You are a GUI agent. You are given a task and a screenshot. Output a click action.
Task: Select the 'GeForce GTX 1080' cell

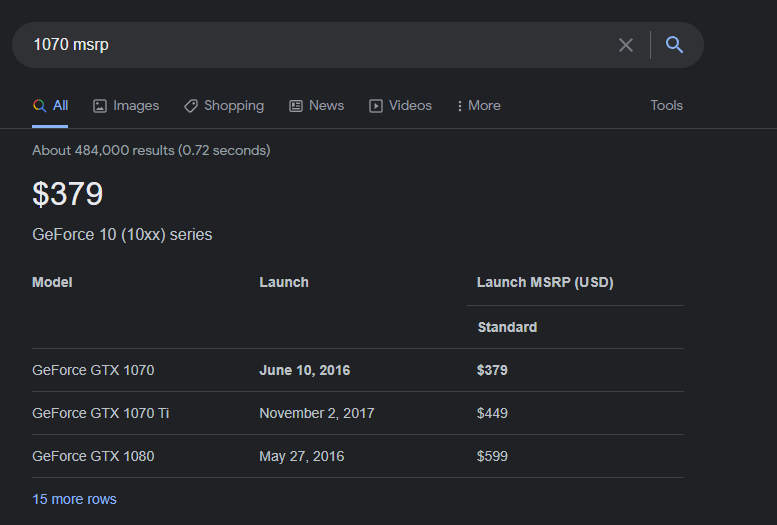click(93, 456)
